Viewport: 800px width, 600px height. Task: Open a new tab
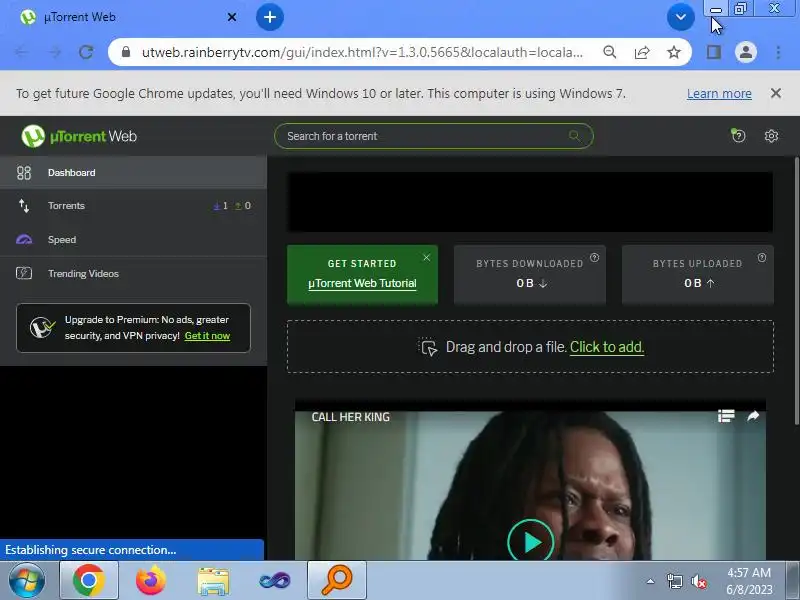point(269,17)
